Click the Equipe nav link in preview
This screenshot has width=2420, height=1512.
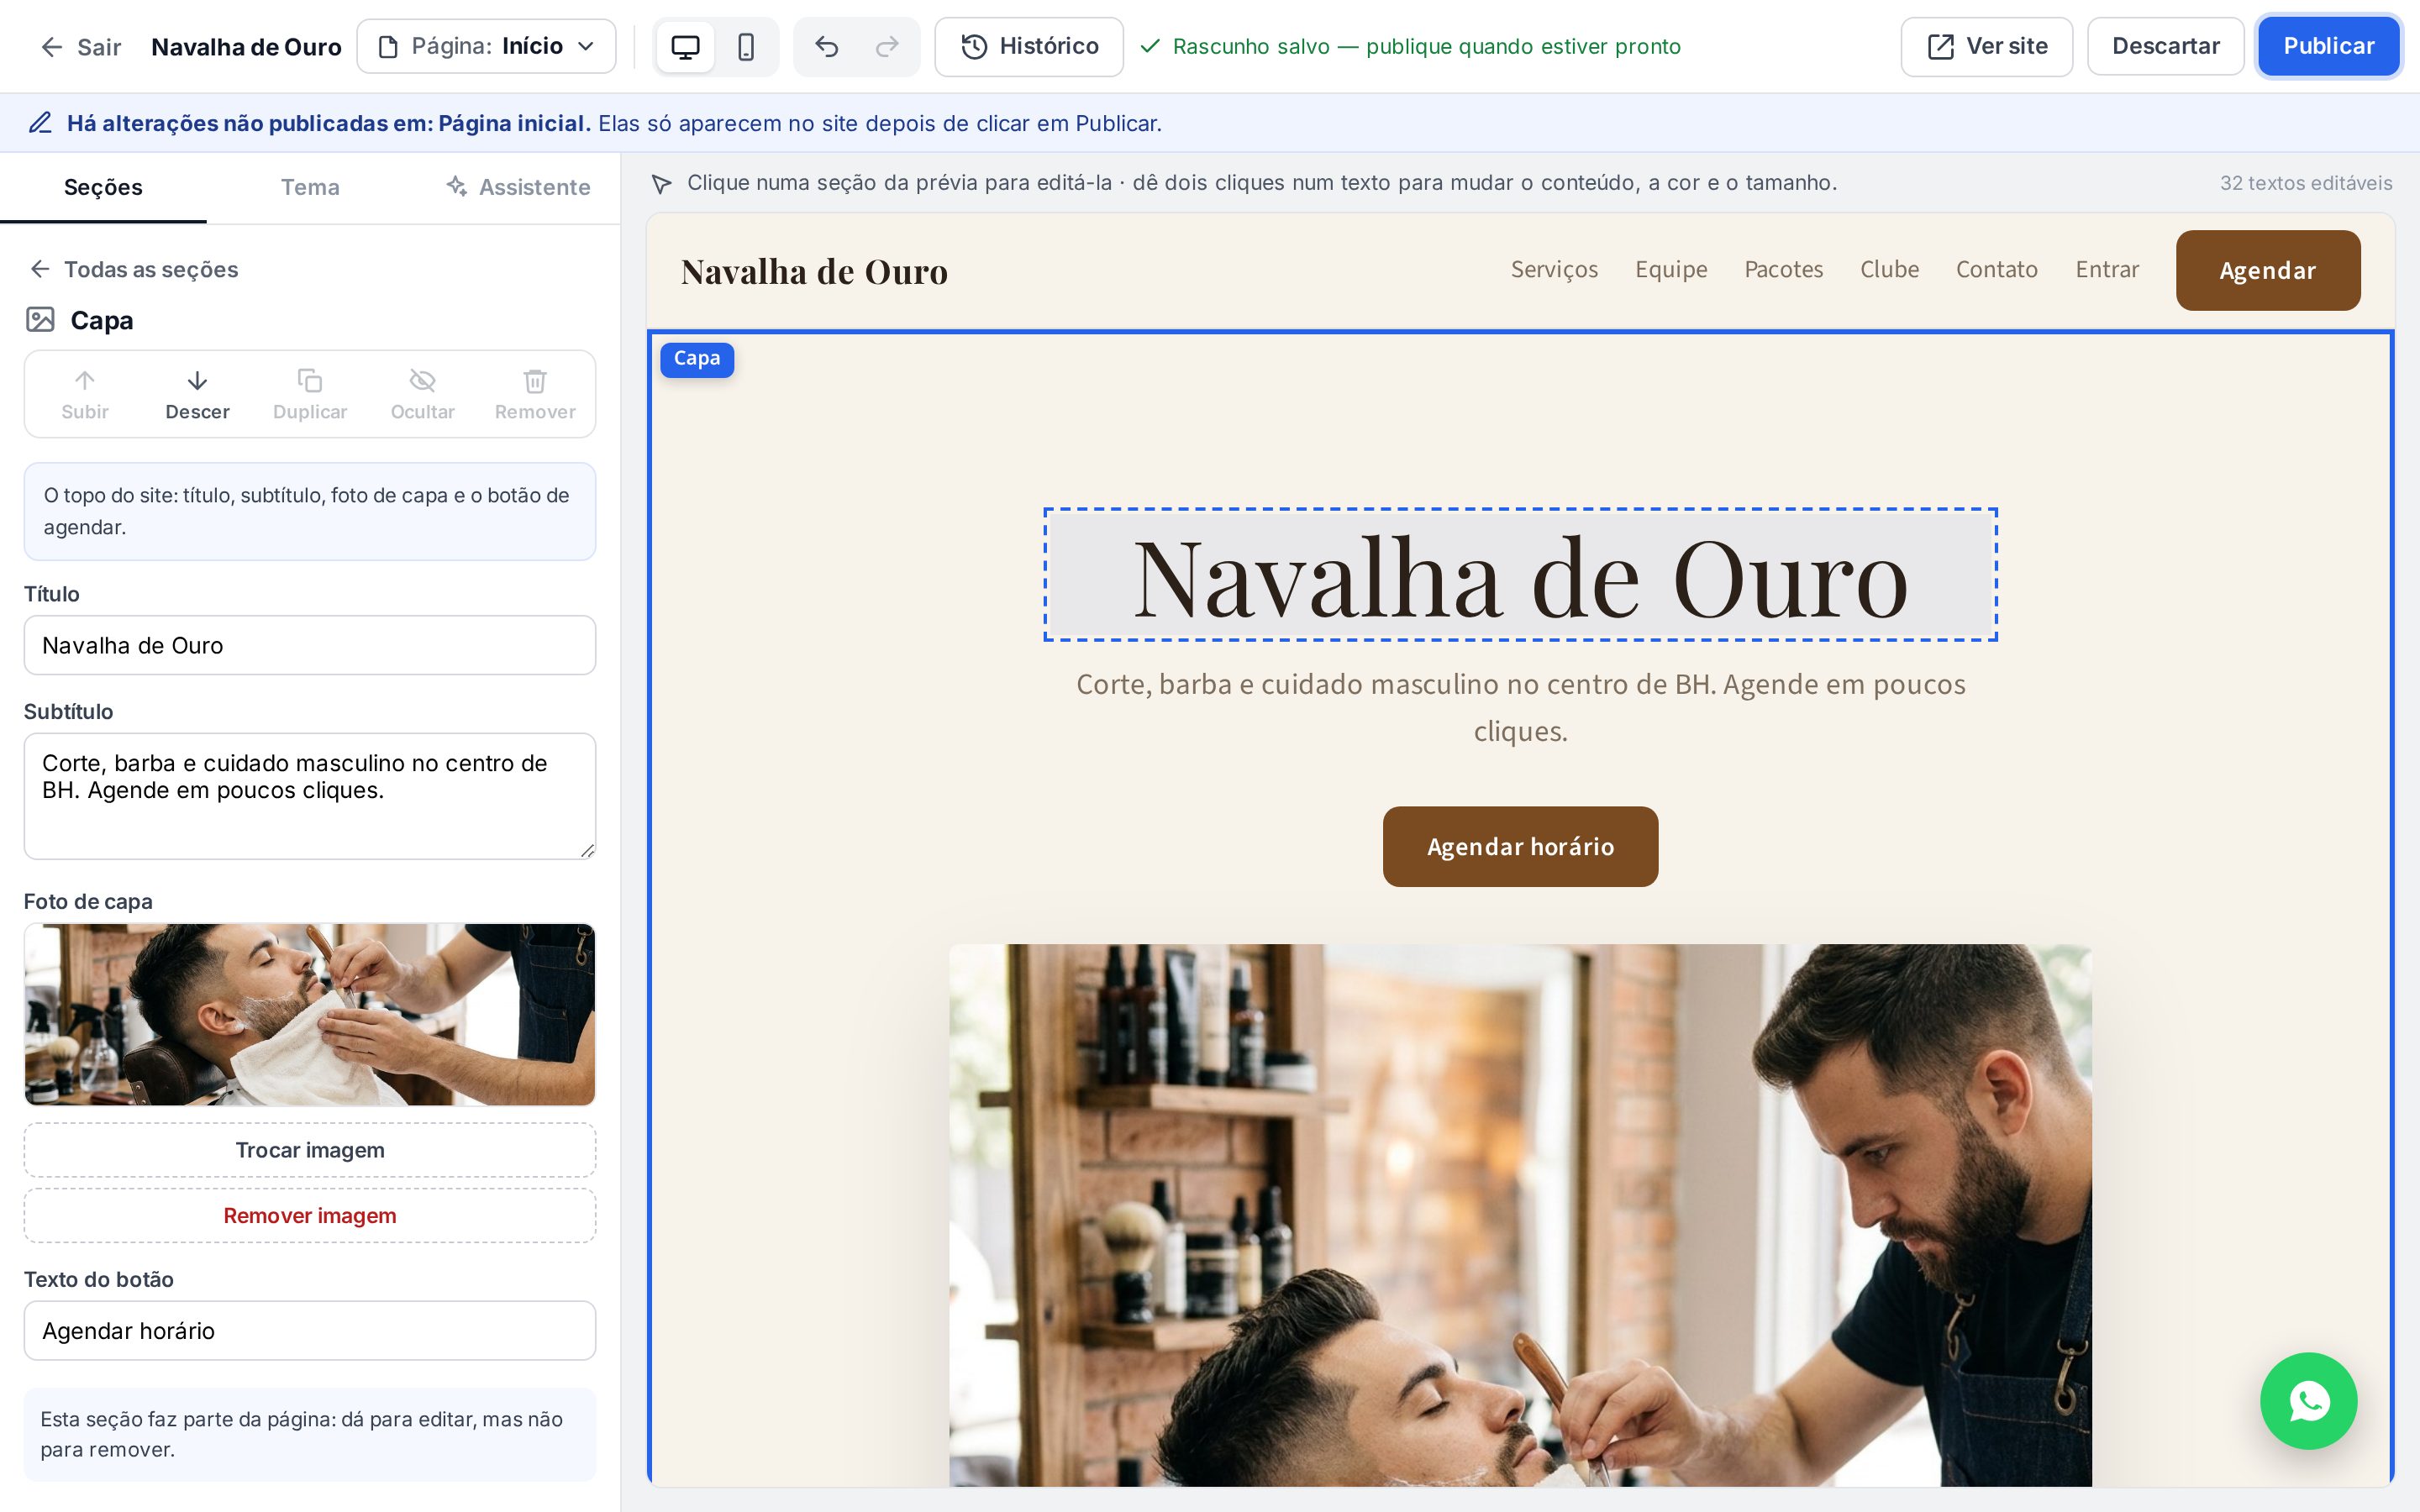[1671, 269]
